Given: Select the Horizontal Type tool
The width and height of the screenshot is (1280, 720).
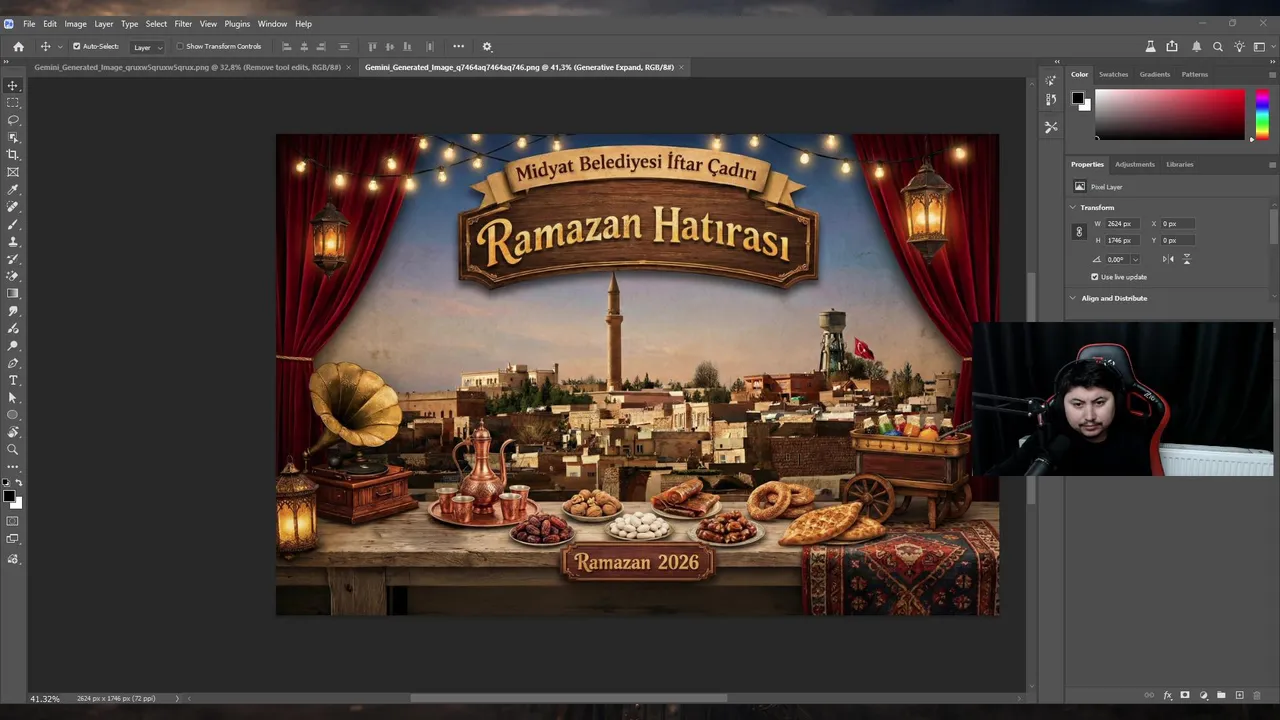Looking at the screenshot, I should point(13,380).
